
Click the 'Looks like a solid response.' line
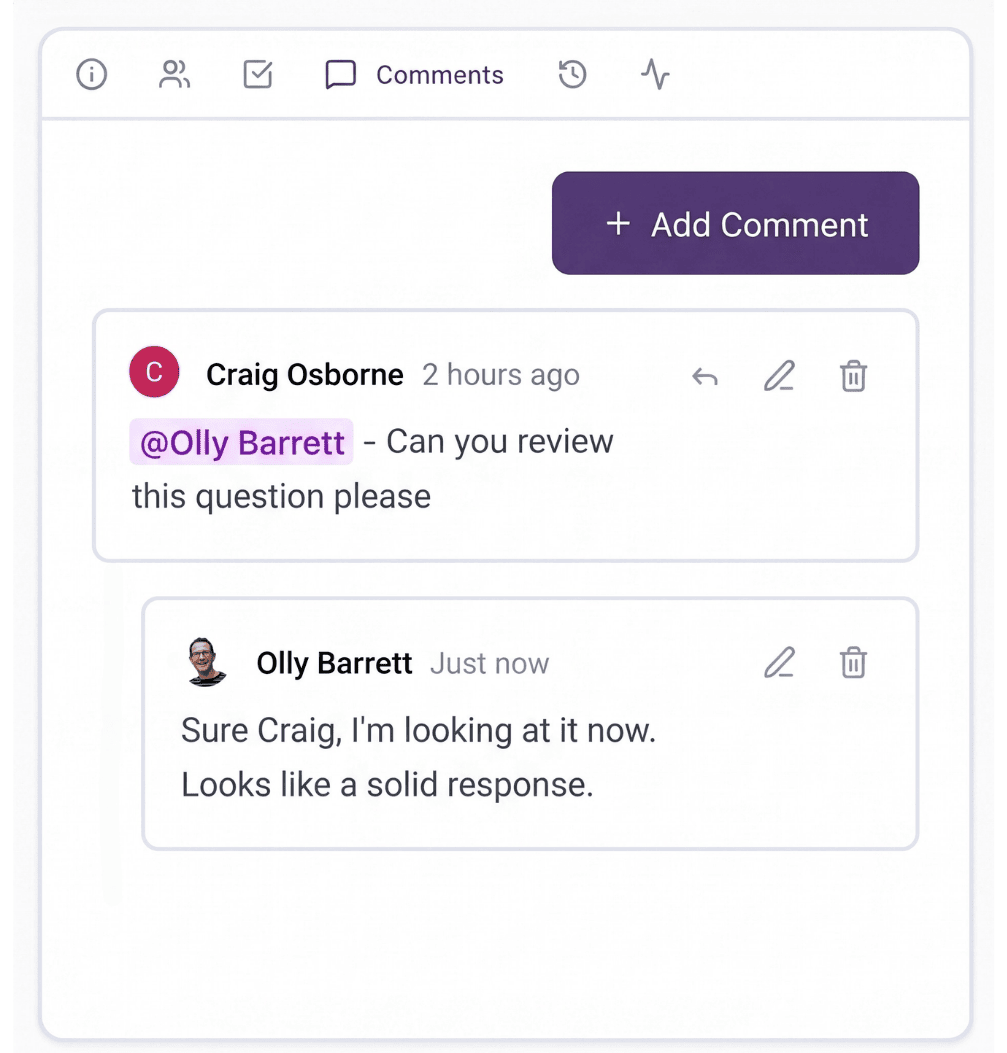[x=387, y=784]
